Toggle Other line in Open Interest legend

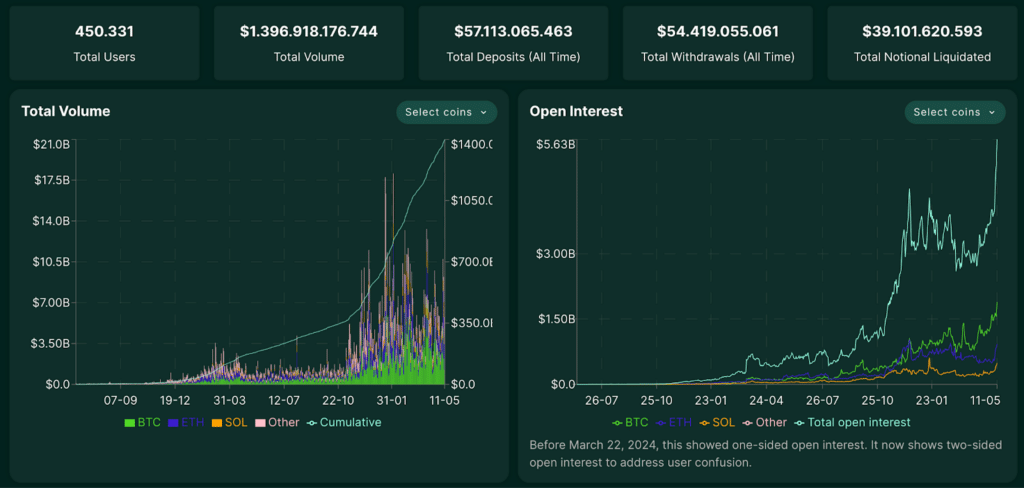pos(765,423)
